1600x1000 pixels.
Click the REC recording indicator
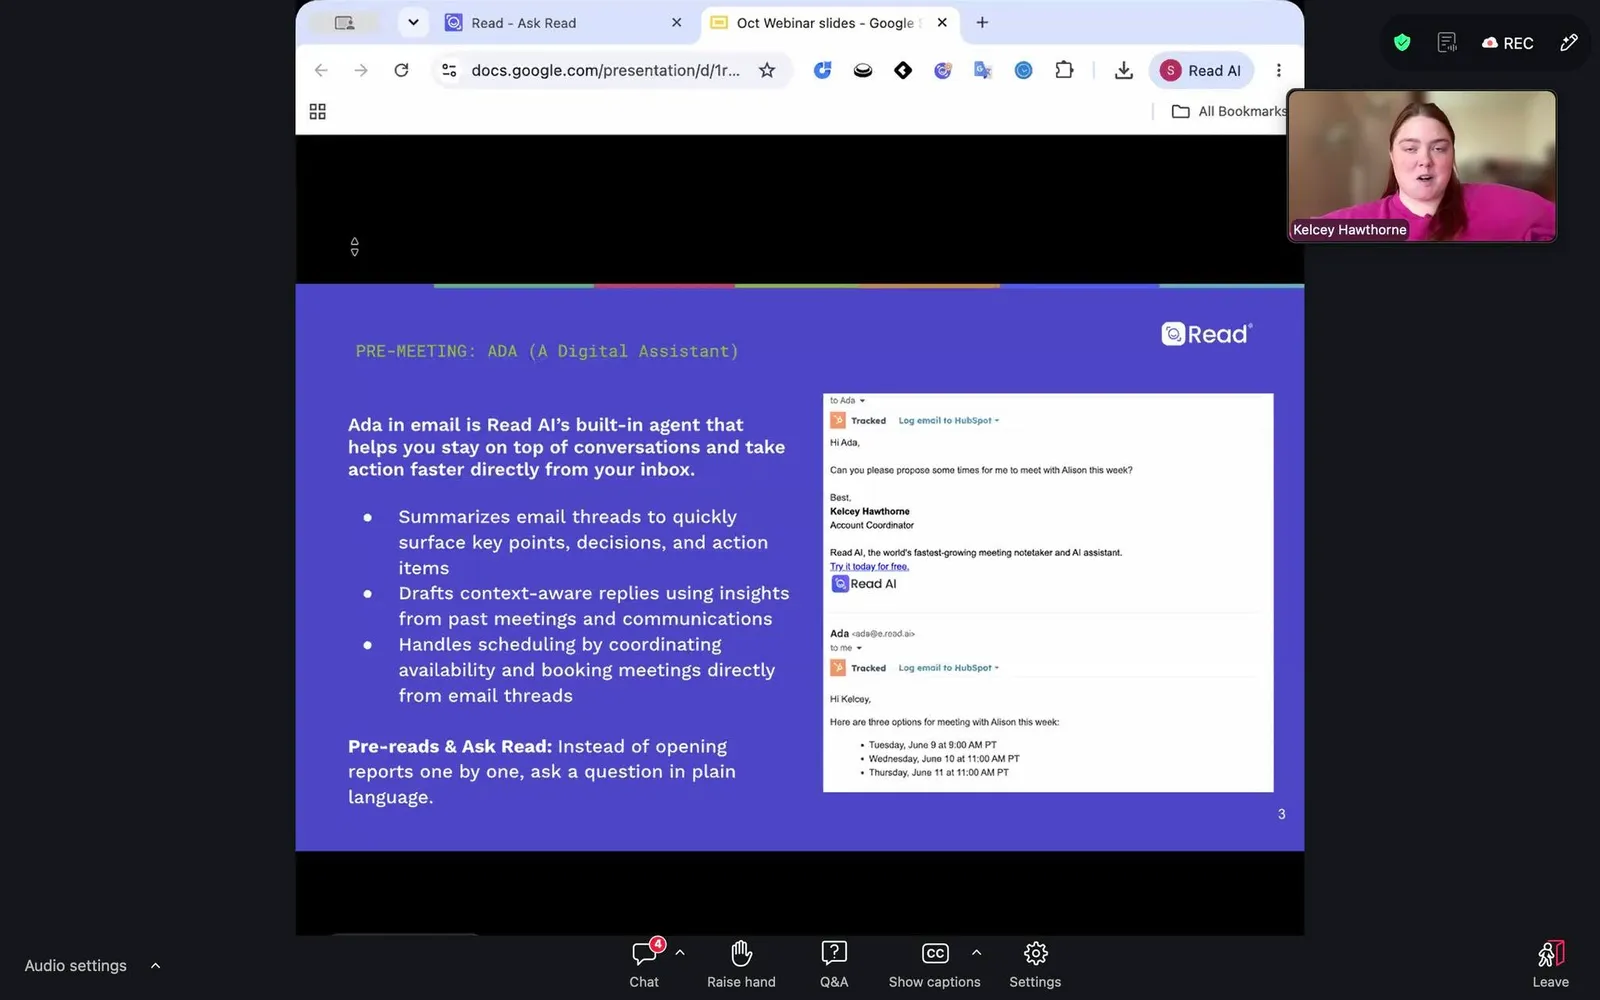pos(1508,43)
